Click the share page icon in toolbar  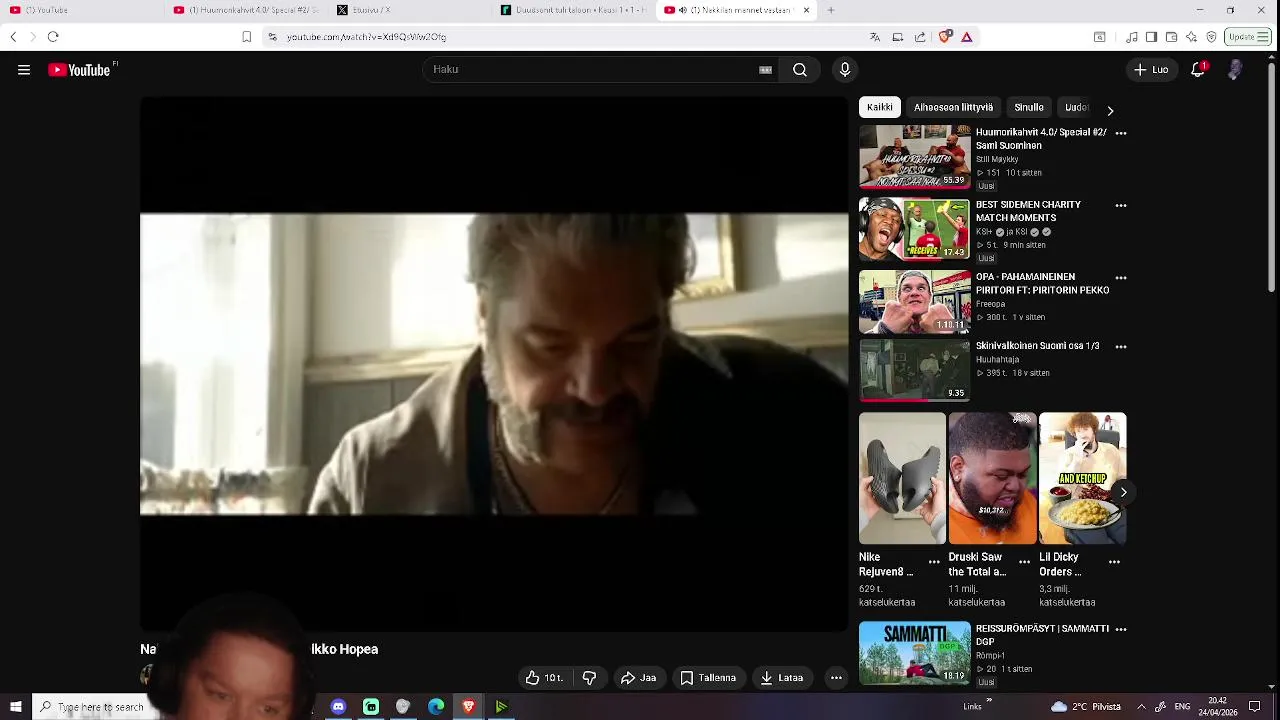(920, 37)
